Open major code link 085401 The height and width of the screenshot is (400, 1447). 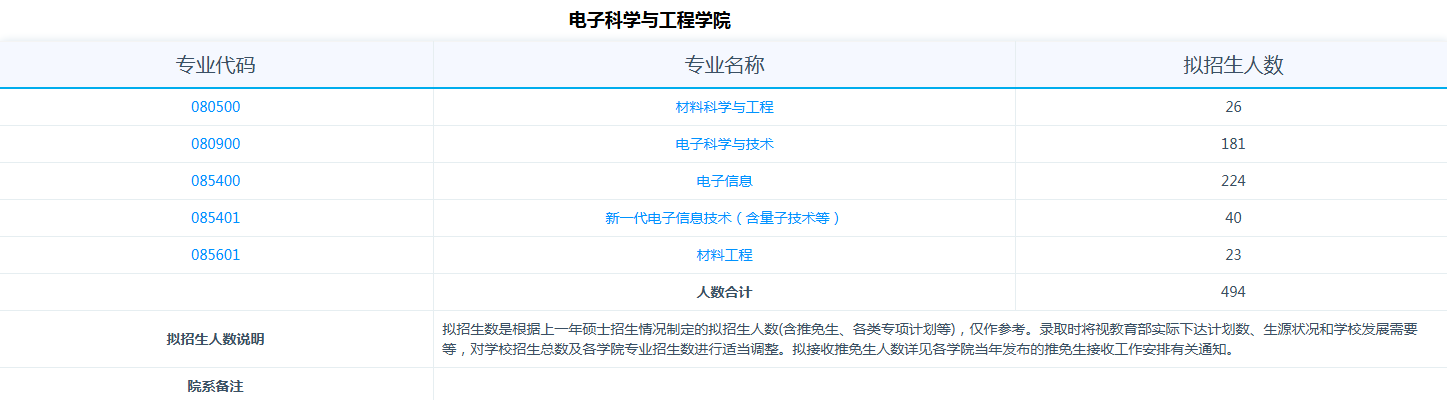click(x=216, y=218)
